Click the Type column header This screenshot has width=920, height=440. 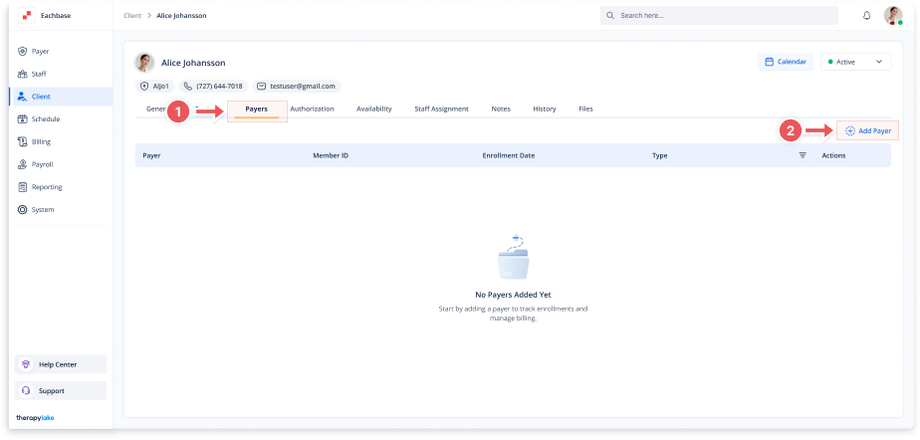(x=659, y=155)
